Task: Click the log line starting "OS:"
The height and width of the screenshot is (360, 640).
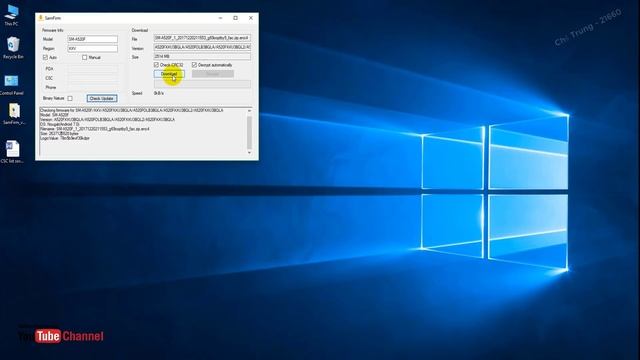Action: tap(60, 124)
